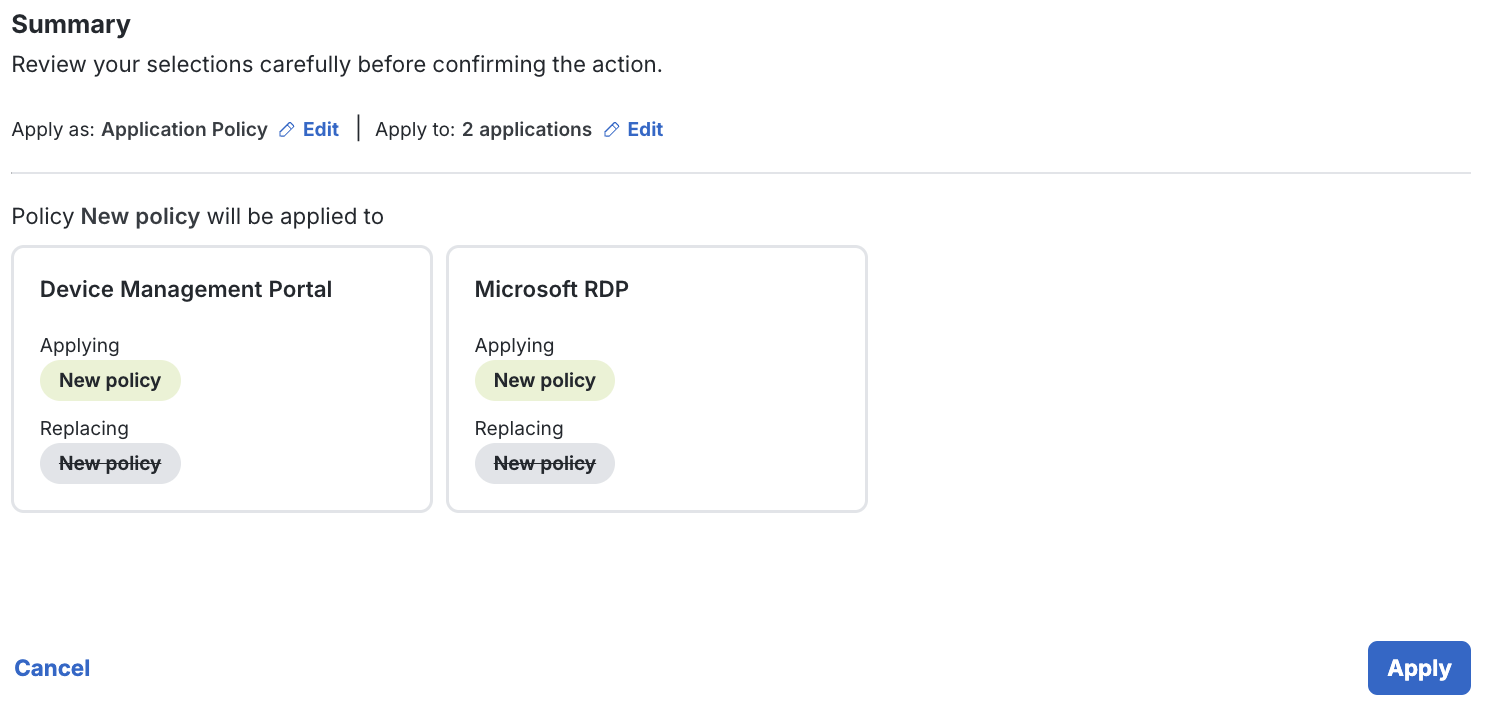Click the strikethrough New policy badge on Microsoft RDP card
Viewport: 1486px width, 716px height.
[x=544, y=463]
